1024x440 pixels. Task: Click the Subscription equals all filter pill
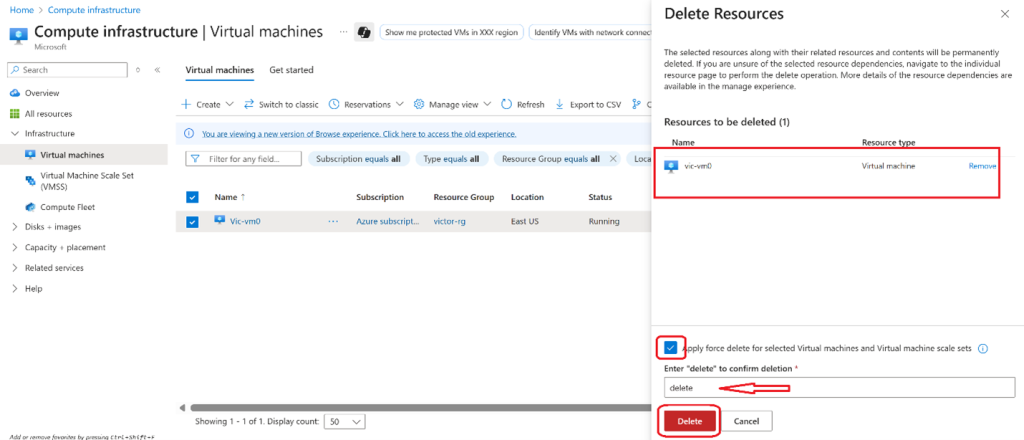(x=359, y=159)
